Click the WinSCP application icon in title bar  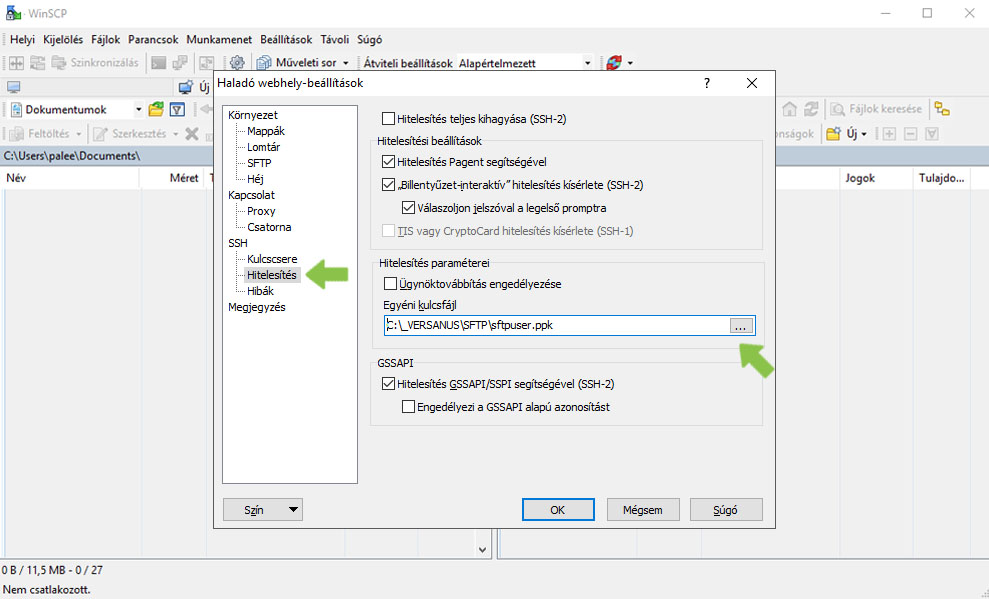13,13
